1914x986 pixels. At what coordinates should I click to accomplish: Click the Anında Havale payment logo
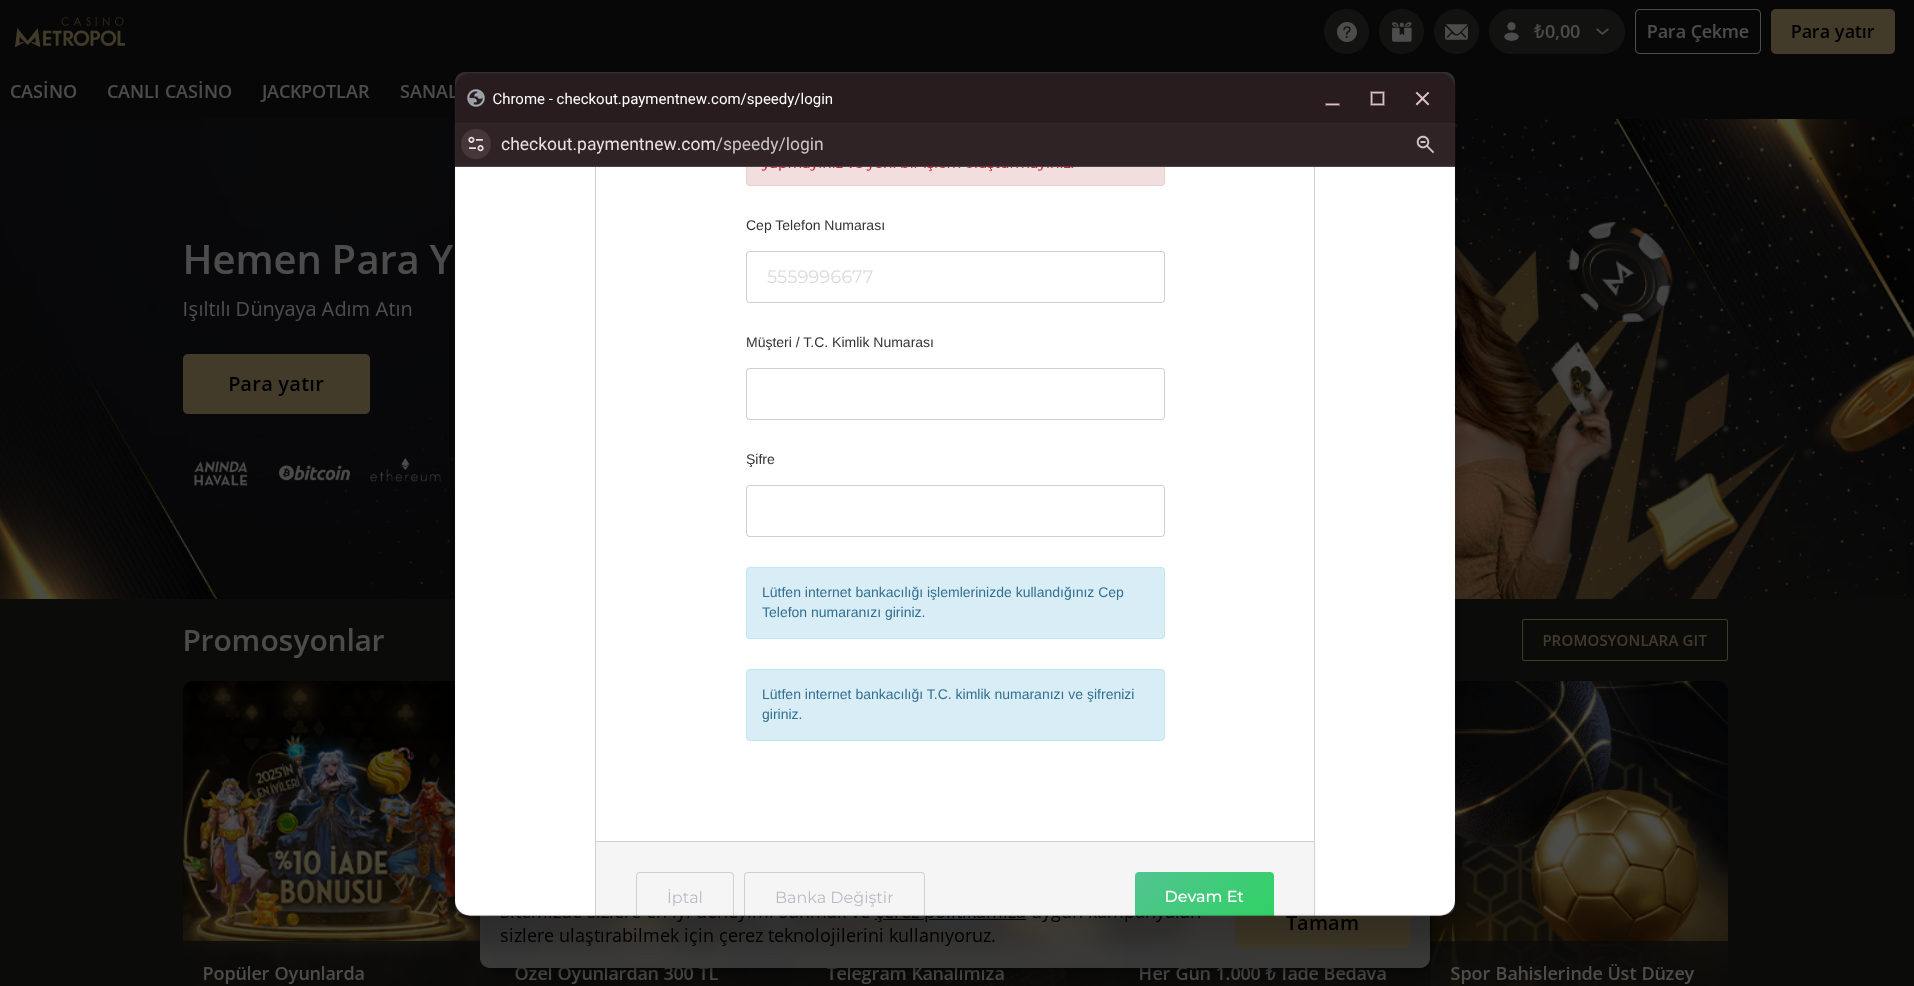pyautogui.click(x=221, y=473)
